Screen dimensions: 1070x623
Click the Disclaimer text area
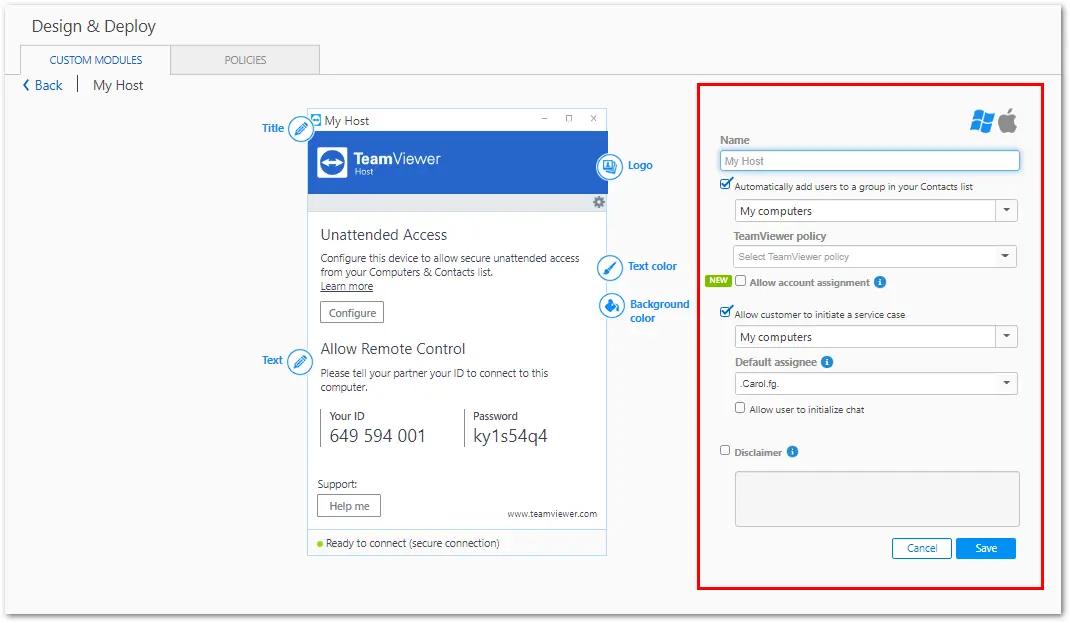coord(877,499)
